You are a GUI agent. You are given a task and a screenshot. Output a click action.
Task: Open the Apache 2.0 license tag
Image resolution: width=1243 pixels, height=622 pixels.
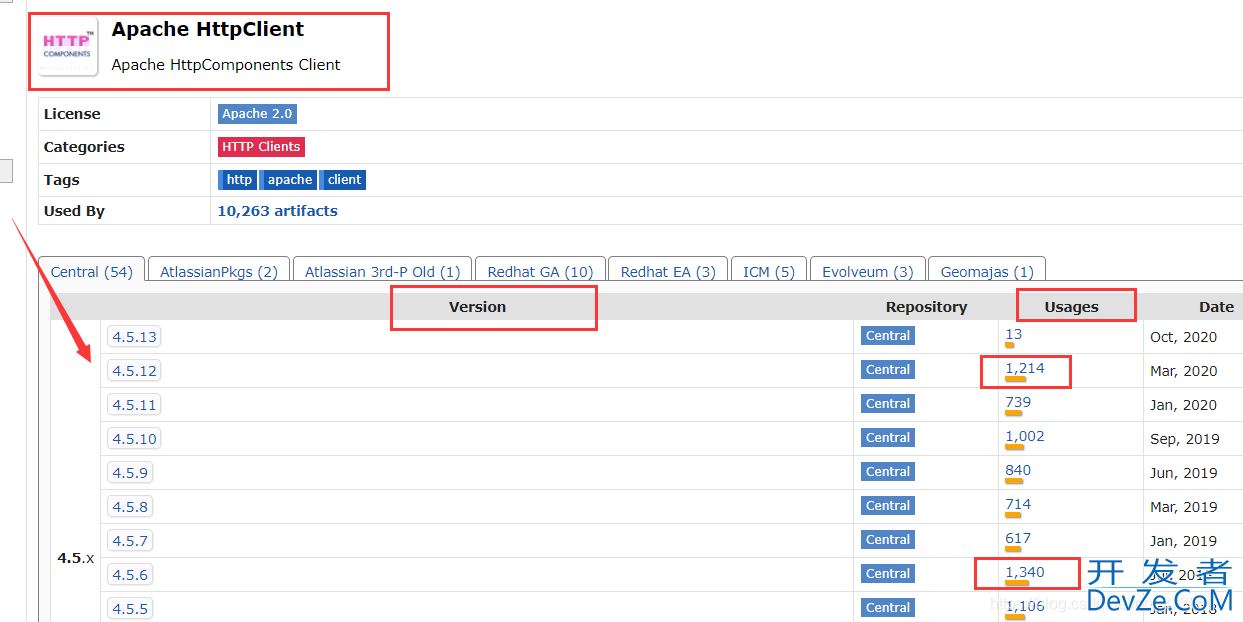tap(257, 114)
